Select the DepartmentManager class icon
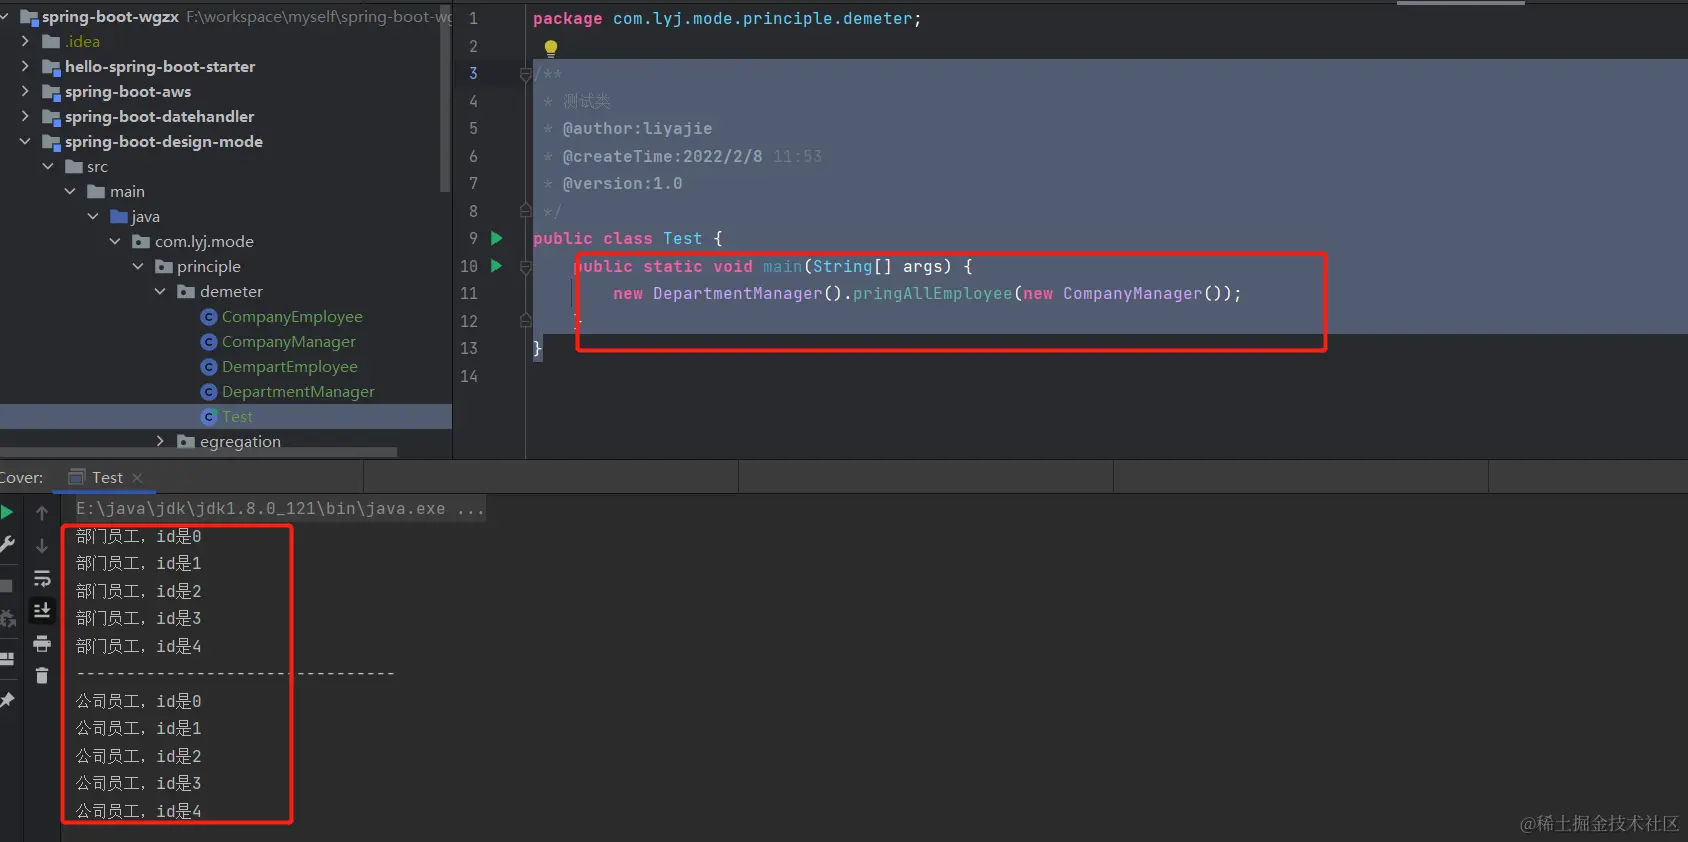This screenshot has width=1688, height=842. point(209,392)
